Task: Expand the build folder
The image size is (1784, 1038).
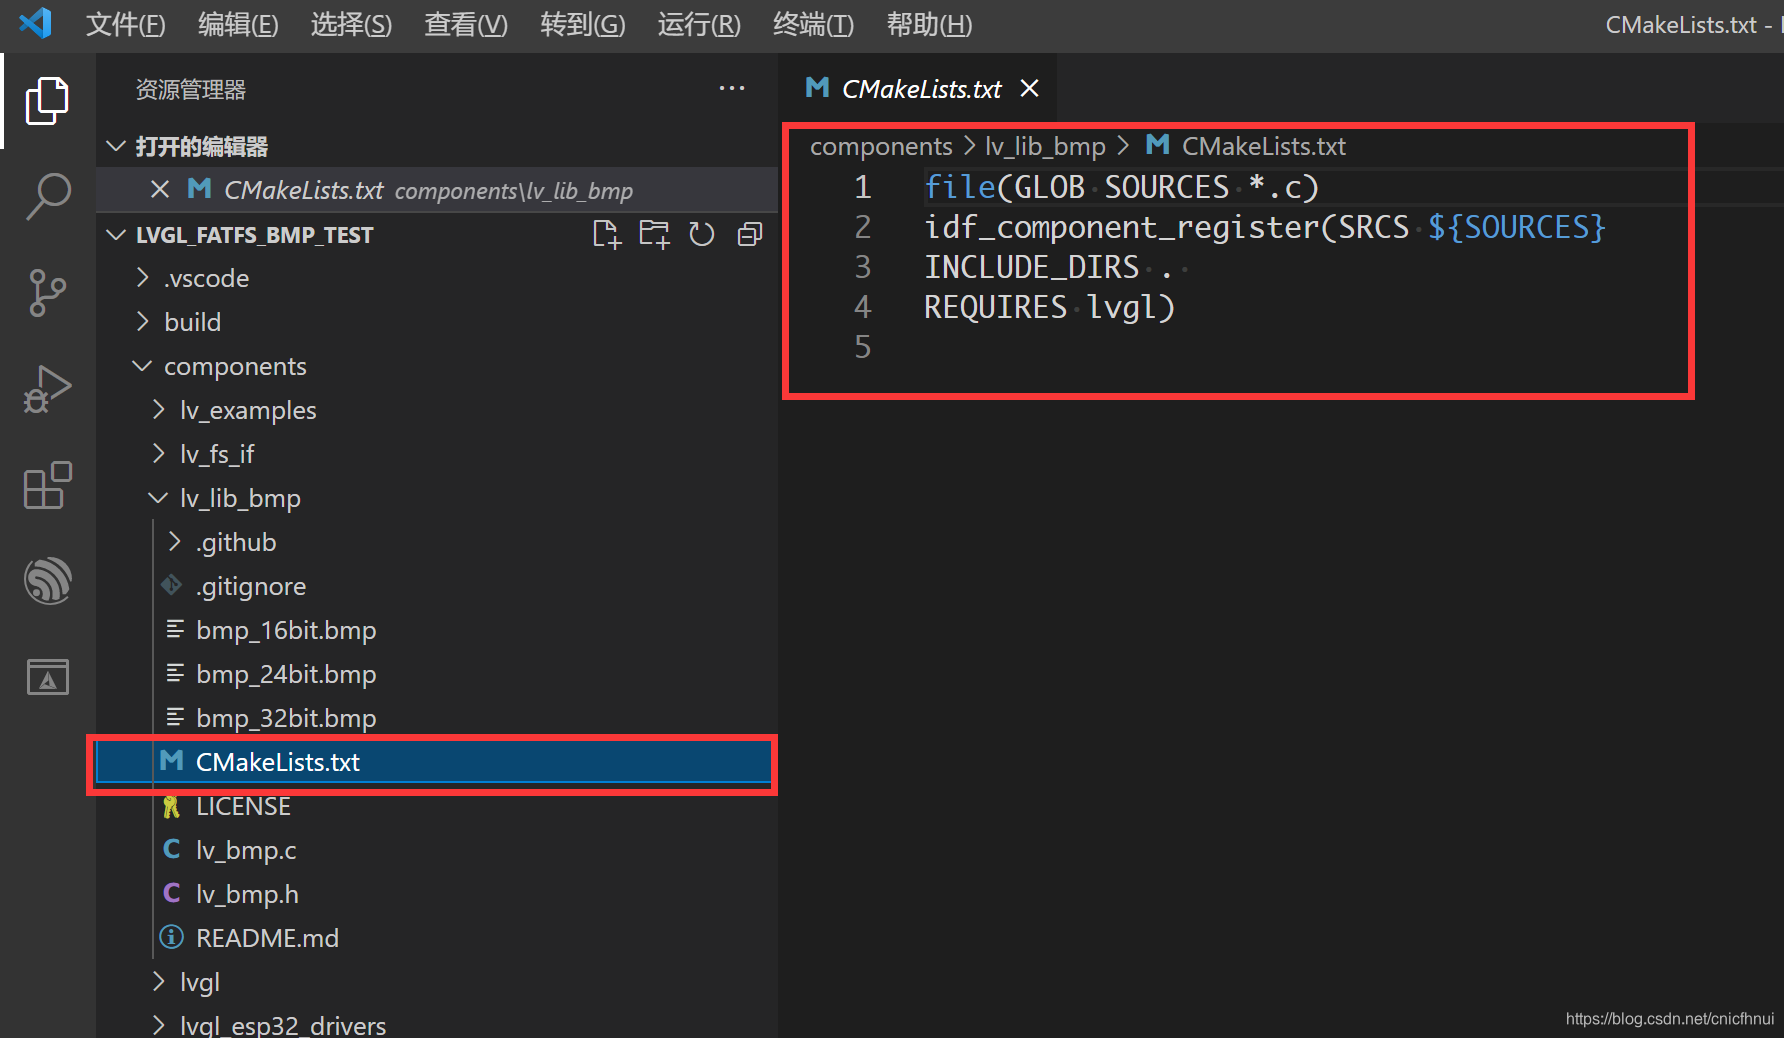Action: [x=143, y=322]
